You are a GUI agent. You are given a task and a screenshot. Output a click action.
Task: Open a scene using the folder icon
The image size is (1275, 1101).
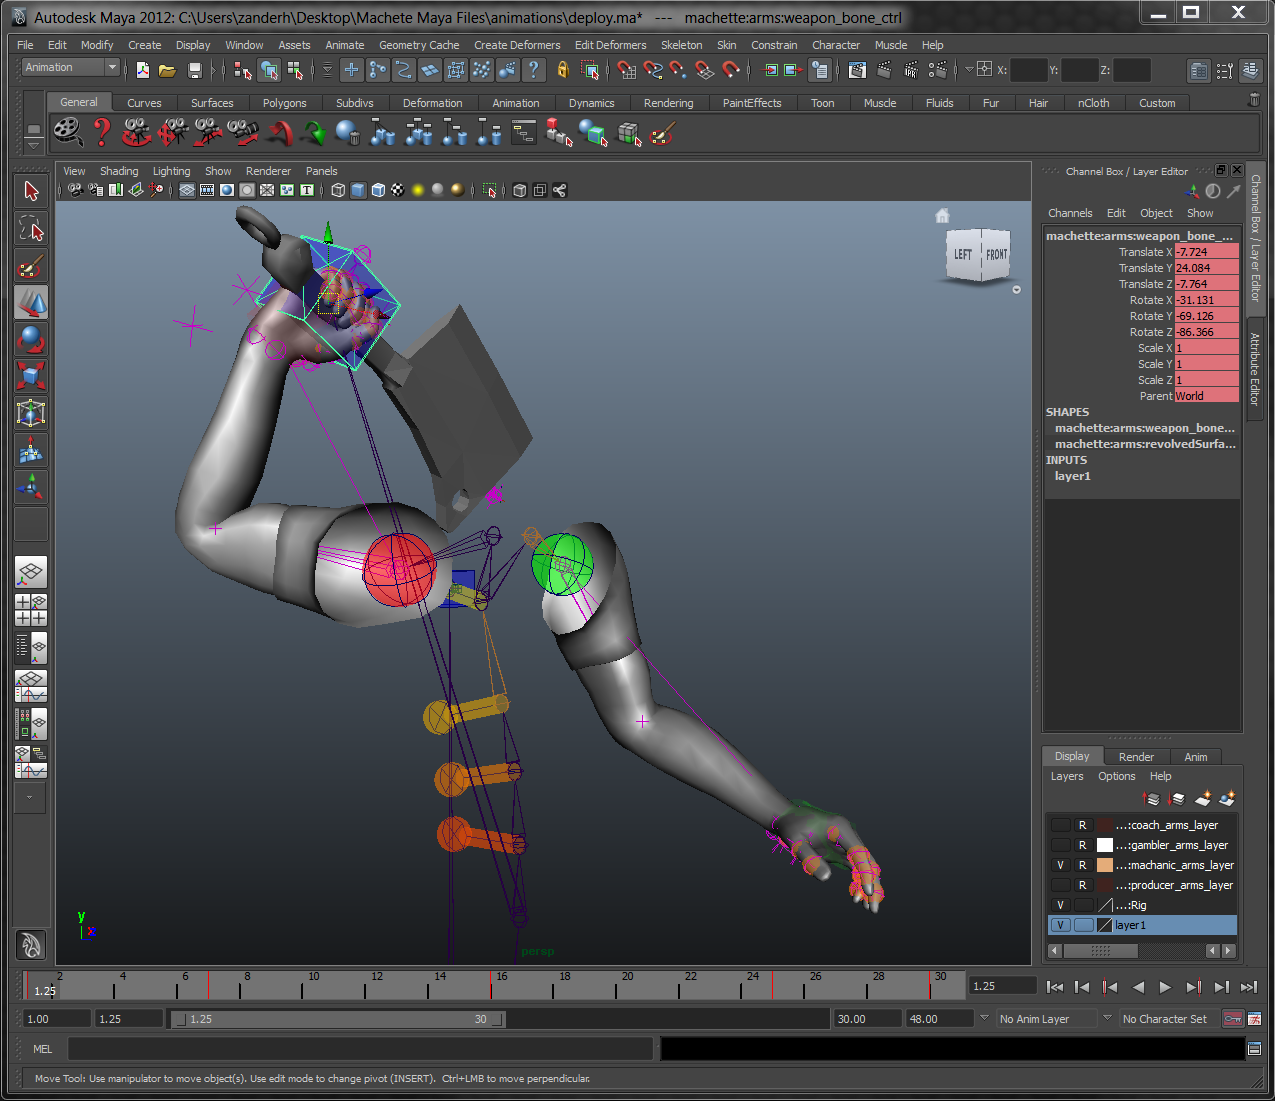(167, 70)
